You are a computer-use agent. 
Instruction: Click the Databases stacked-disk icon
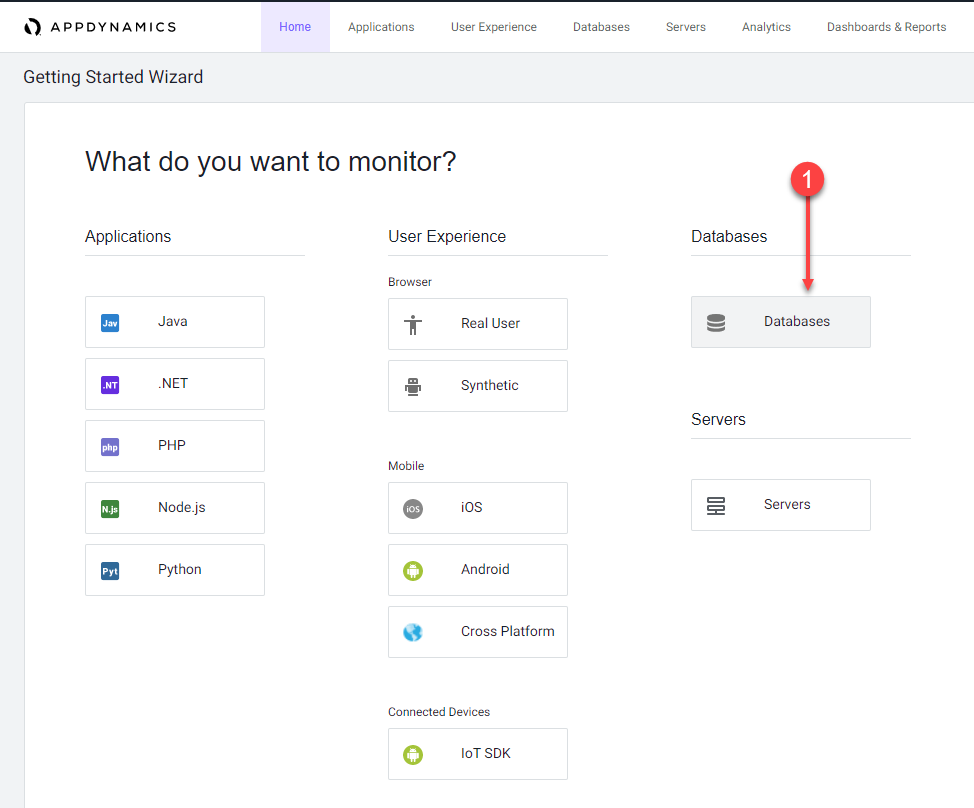(x=716, y=323)
